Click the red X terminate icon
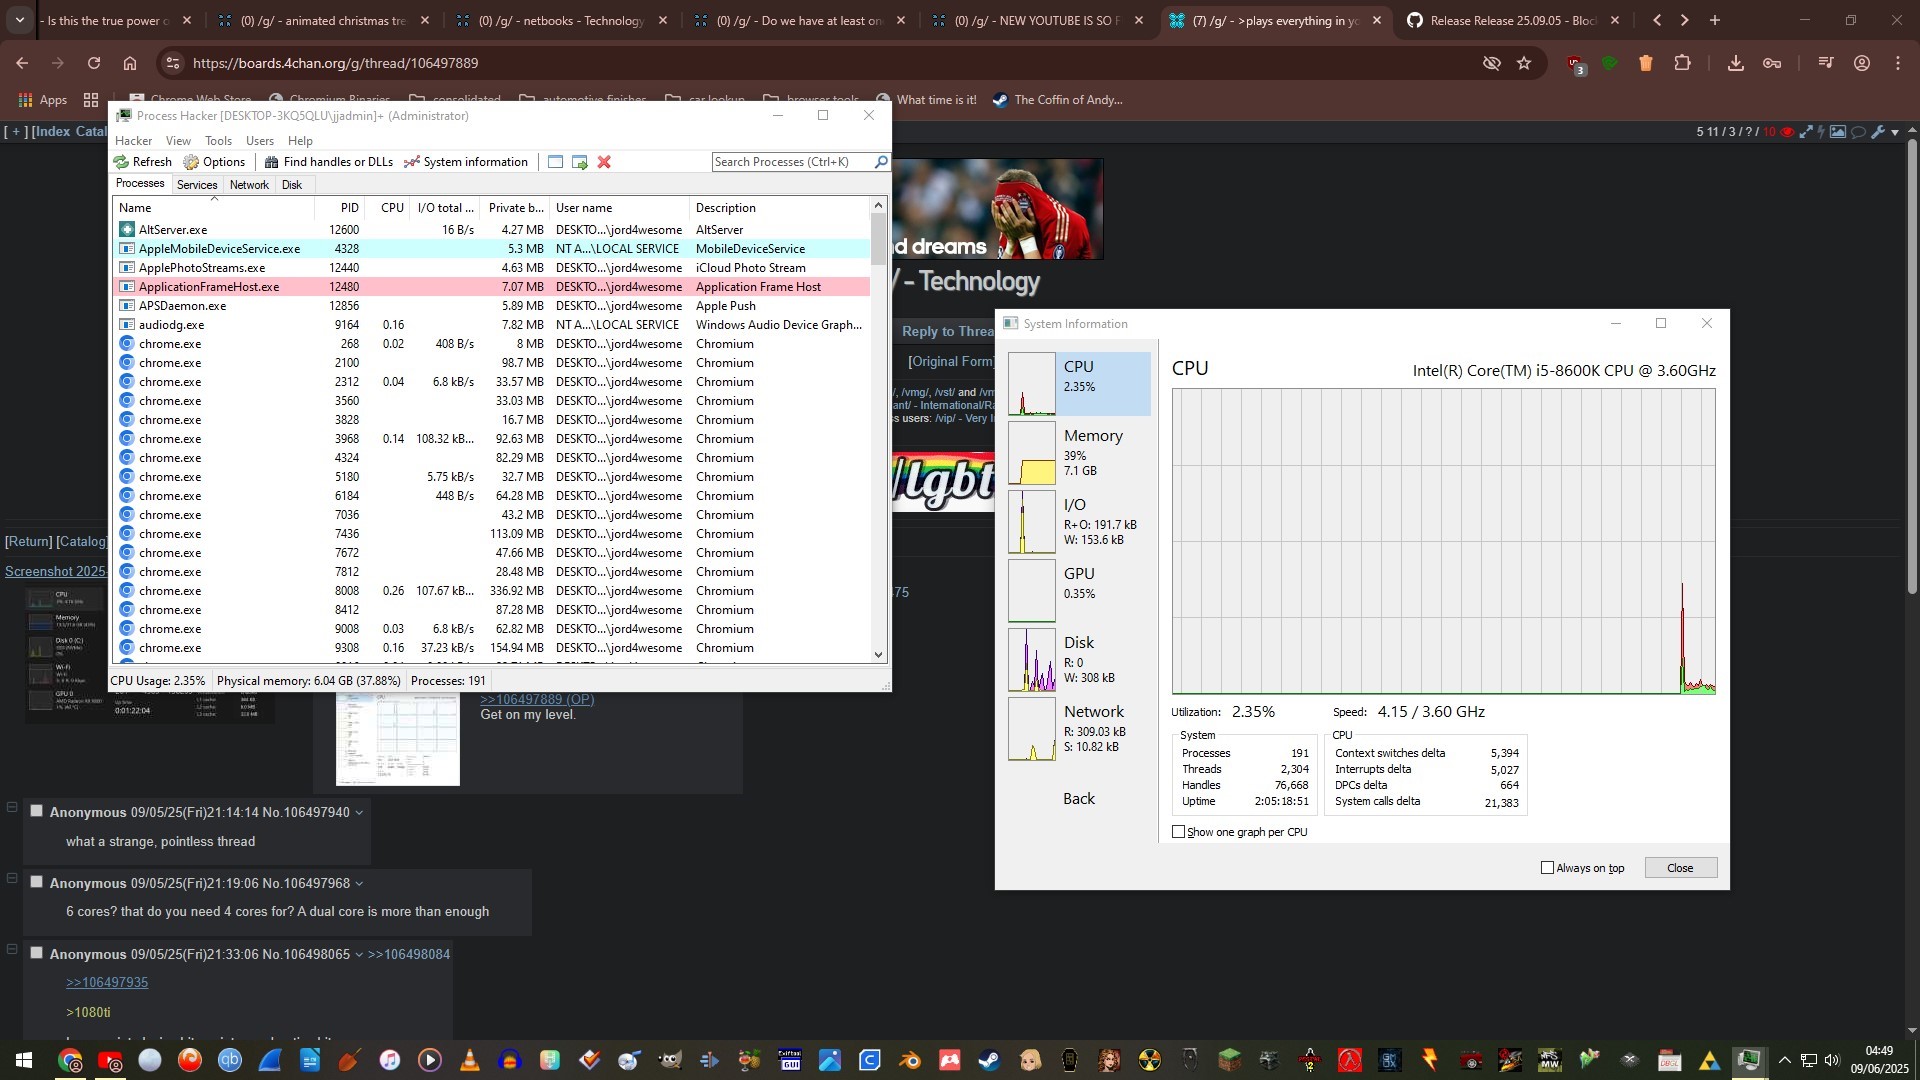This screenshot has width=1920, height=1080. [x=604, y=162]
